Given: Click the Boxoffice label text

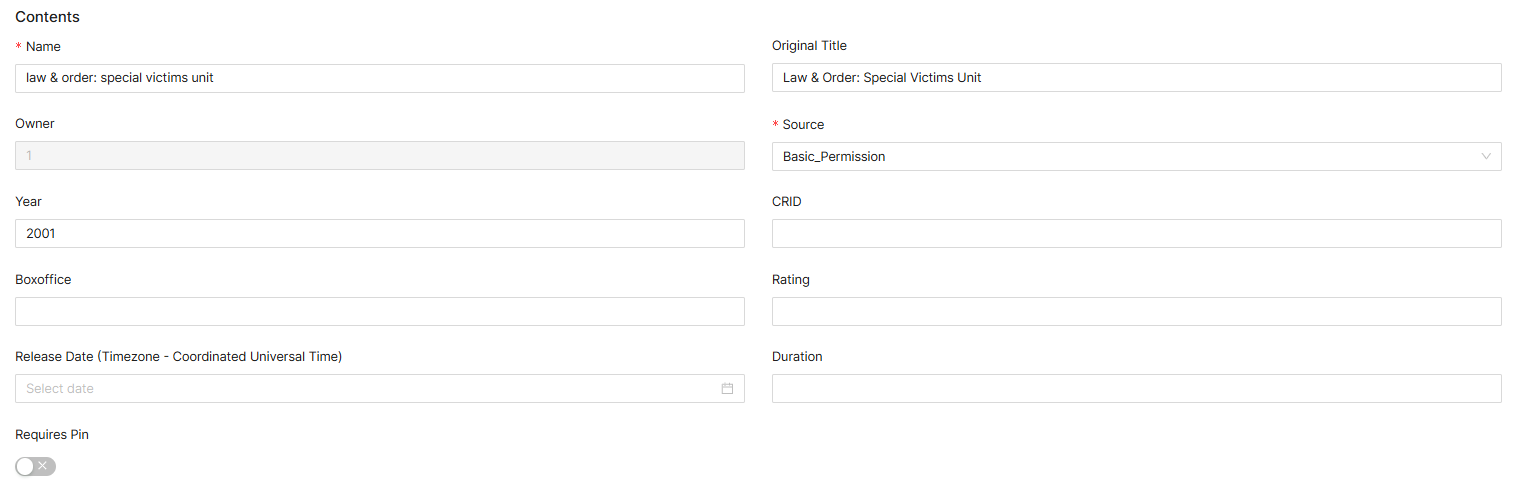Looking at the screenshot, I should (43, 280).
